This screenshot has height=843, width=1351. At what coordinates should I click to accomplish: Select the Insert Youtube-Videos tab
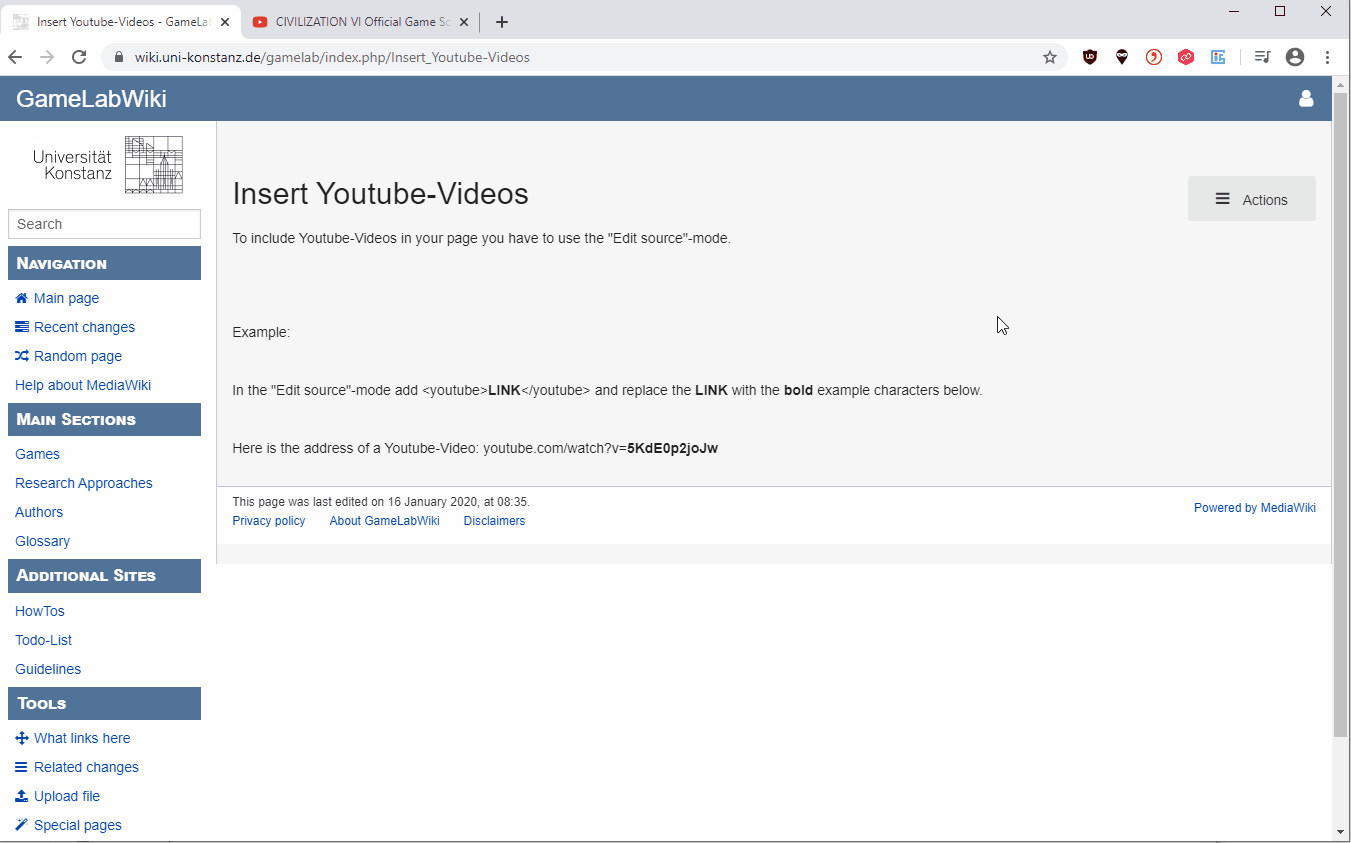click(120, 22)
